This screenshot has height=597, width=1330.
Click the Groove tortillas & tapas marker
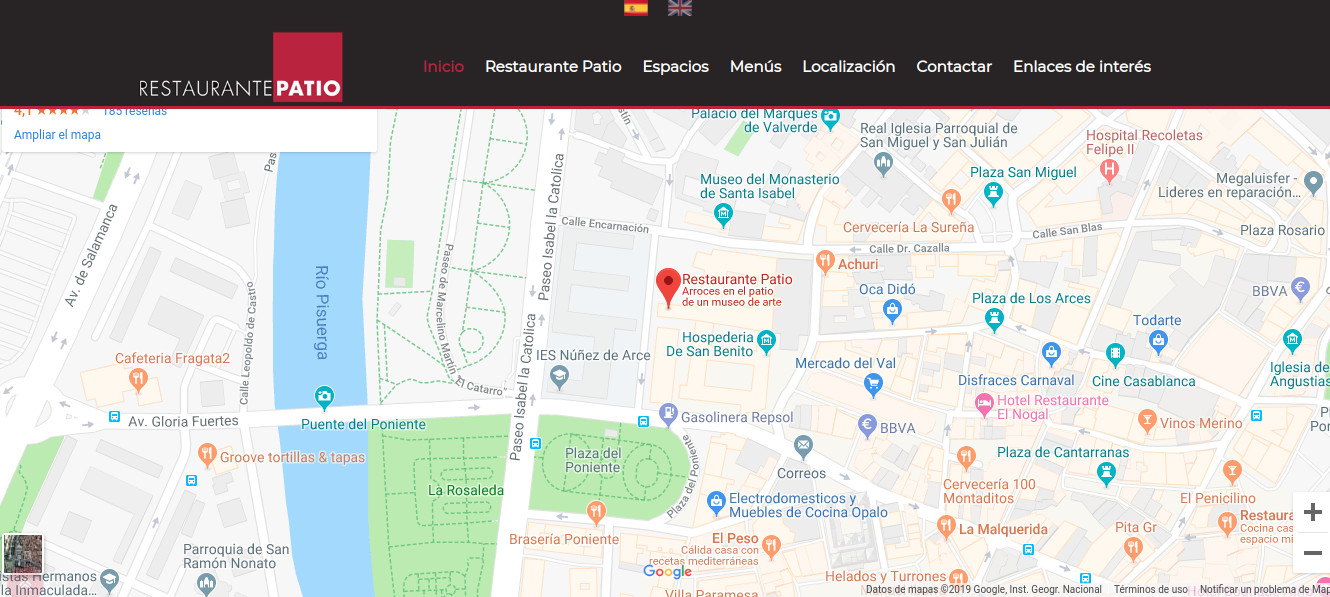(x=206, y=457)
